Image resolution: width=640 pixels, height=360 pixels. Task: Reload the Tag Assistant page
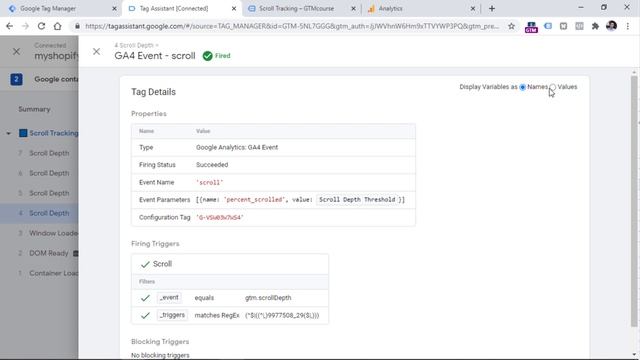point(41,26)
